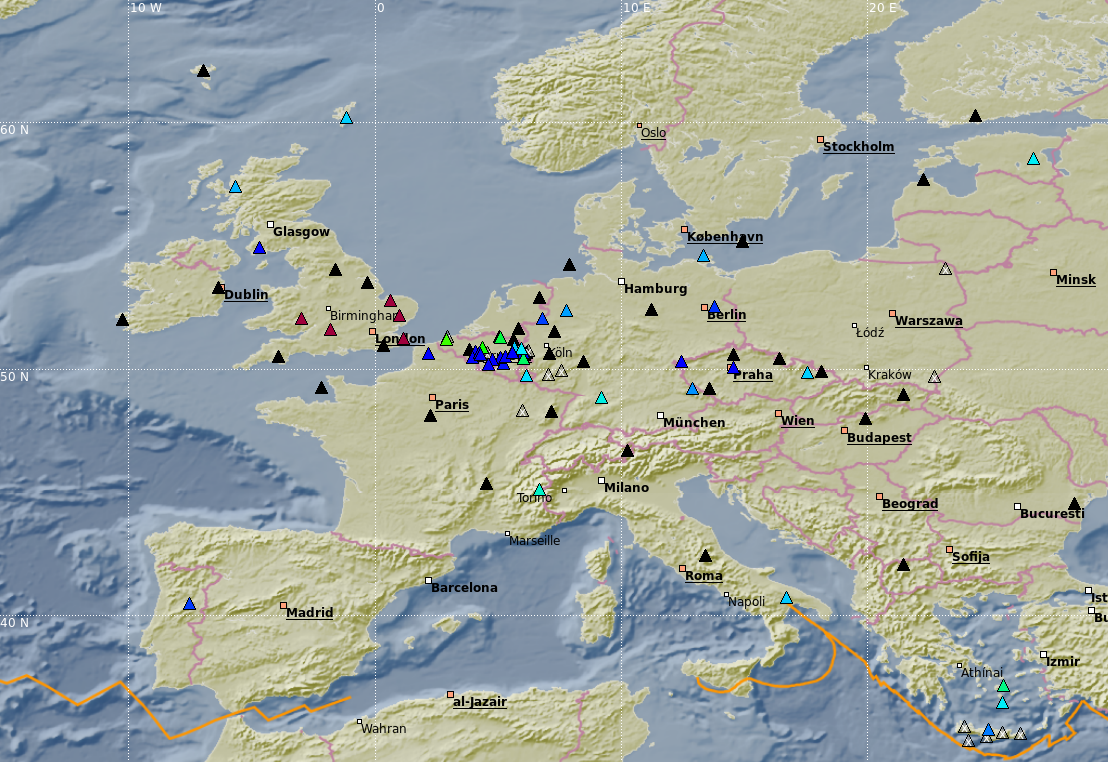Click the blue triangle beside the Berlin marker

(714, 307)
